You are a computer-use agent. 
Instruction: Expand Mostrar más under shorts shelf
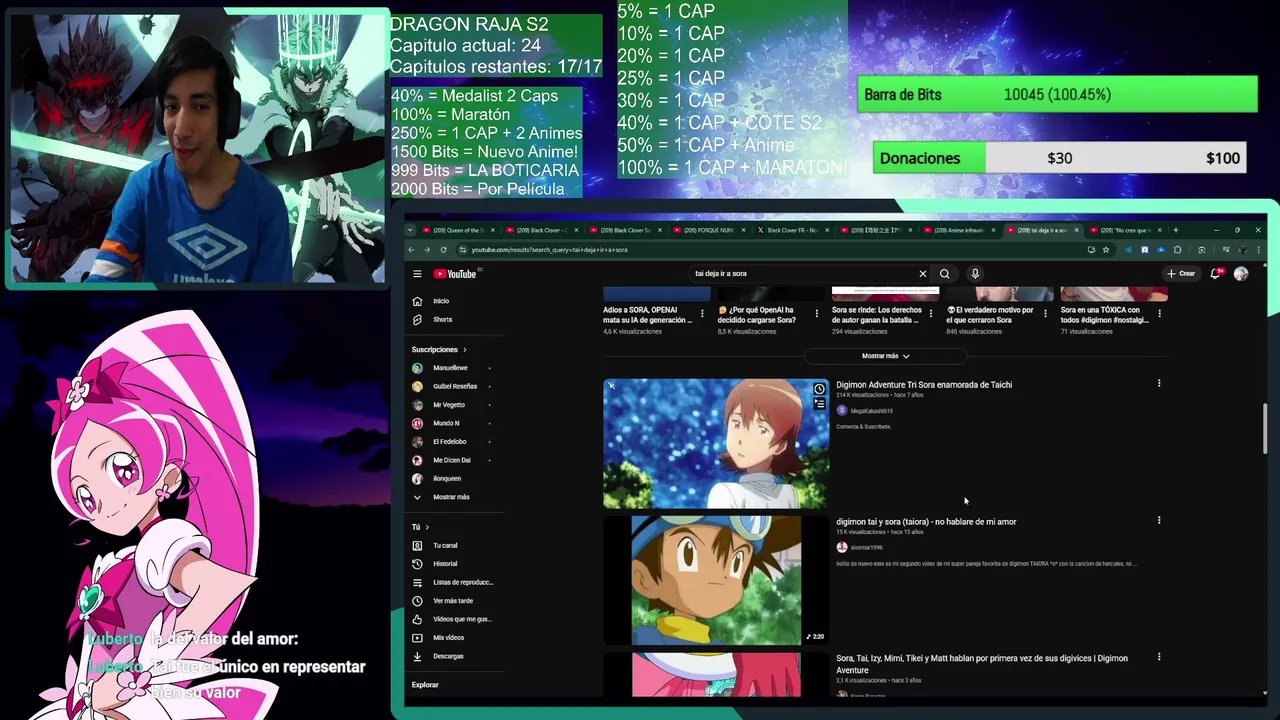point(886,356)
